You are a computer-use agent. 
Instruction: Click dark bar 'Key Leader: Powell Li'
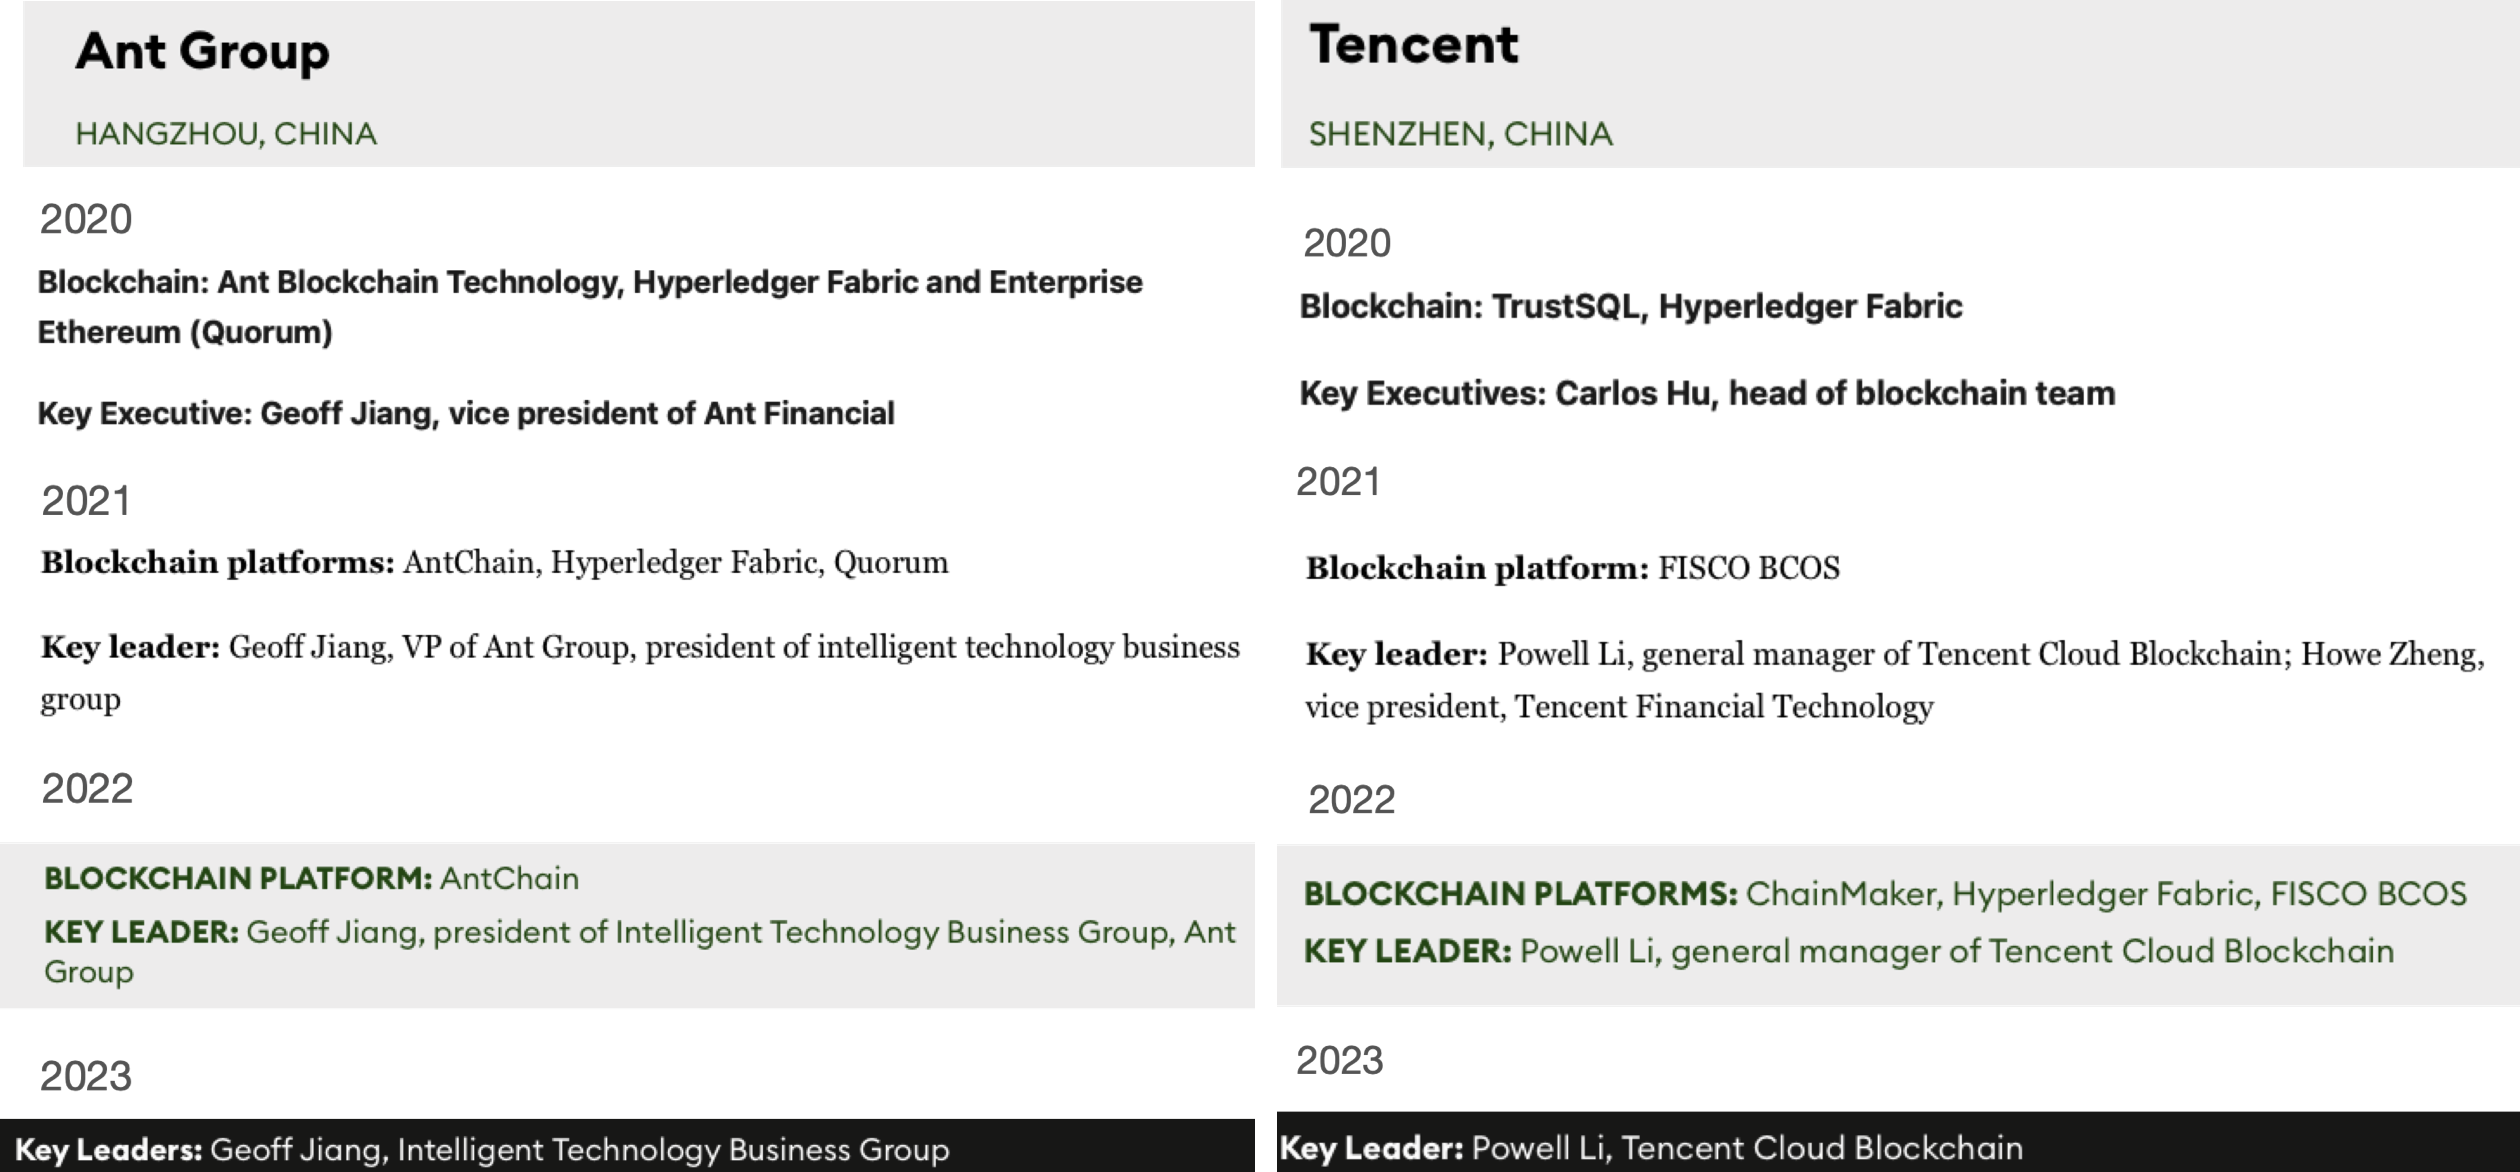(1650, 1148)
